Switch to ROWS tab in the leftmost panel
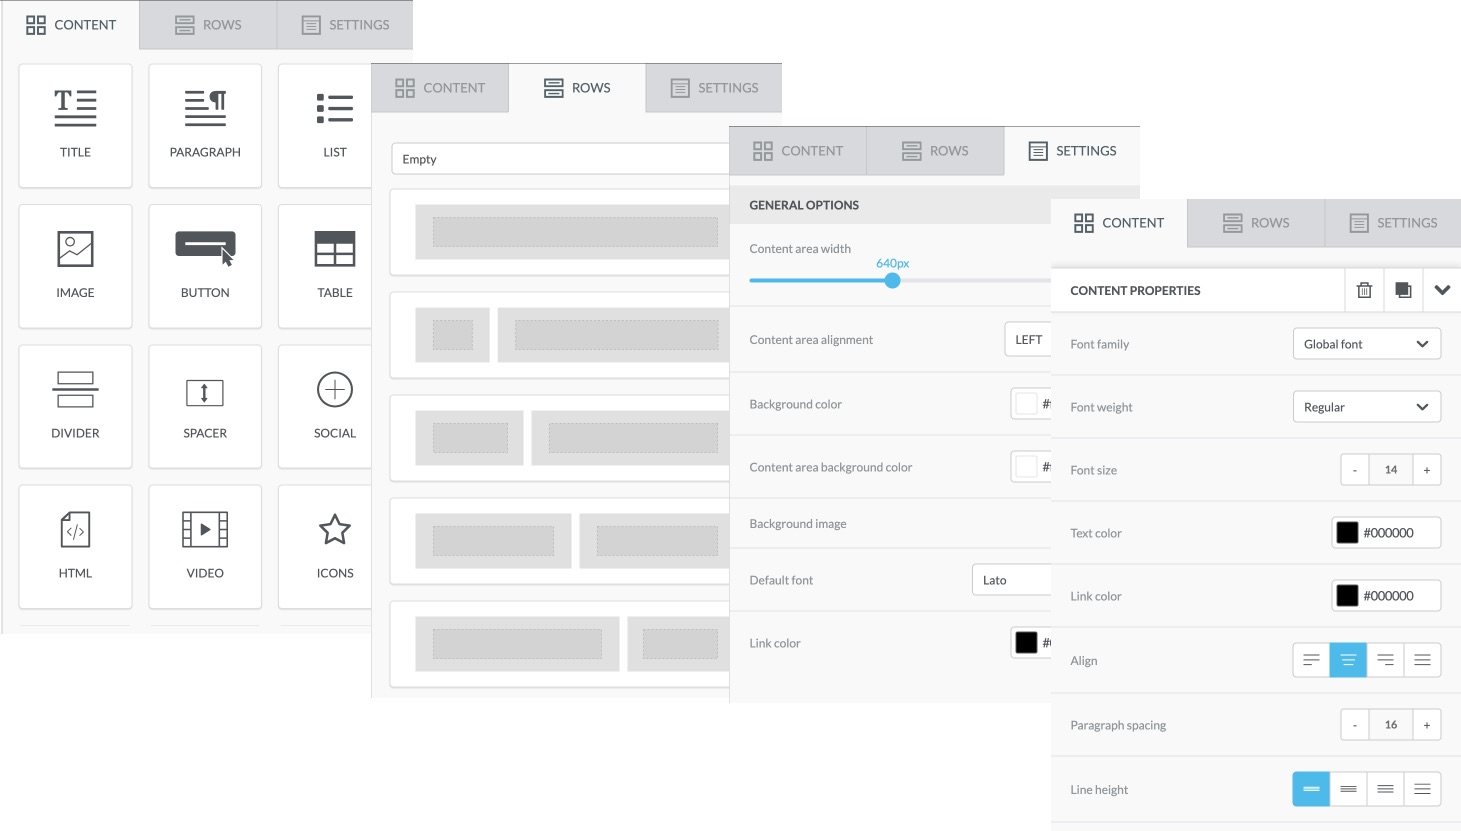 click(208, 24)
